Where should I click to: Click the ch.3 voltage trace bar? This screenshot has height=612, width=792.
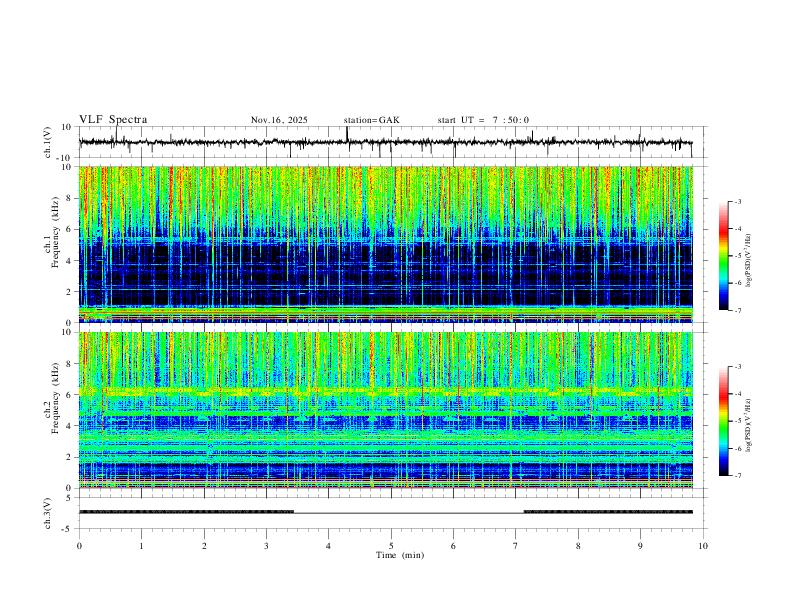[x=385, y=512]
